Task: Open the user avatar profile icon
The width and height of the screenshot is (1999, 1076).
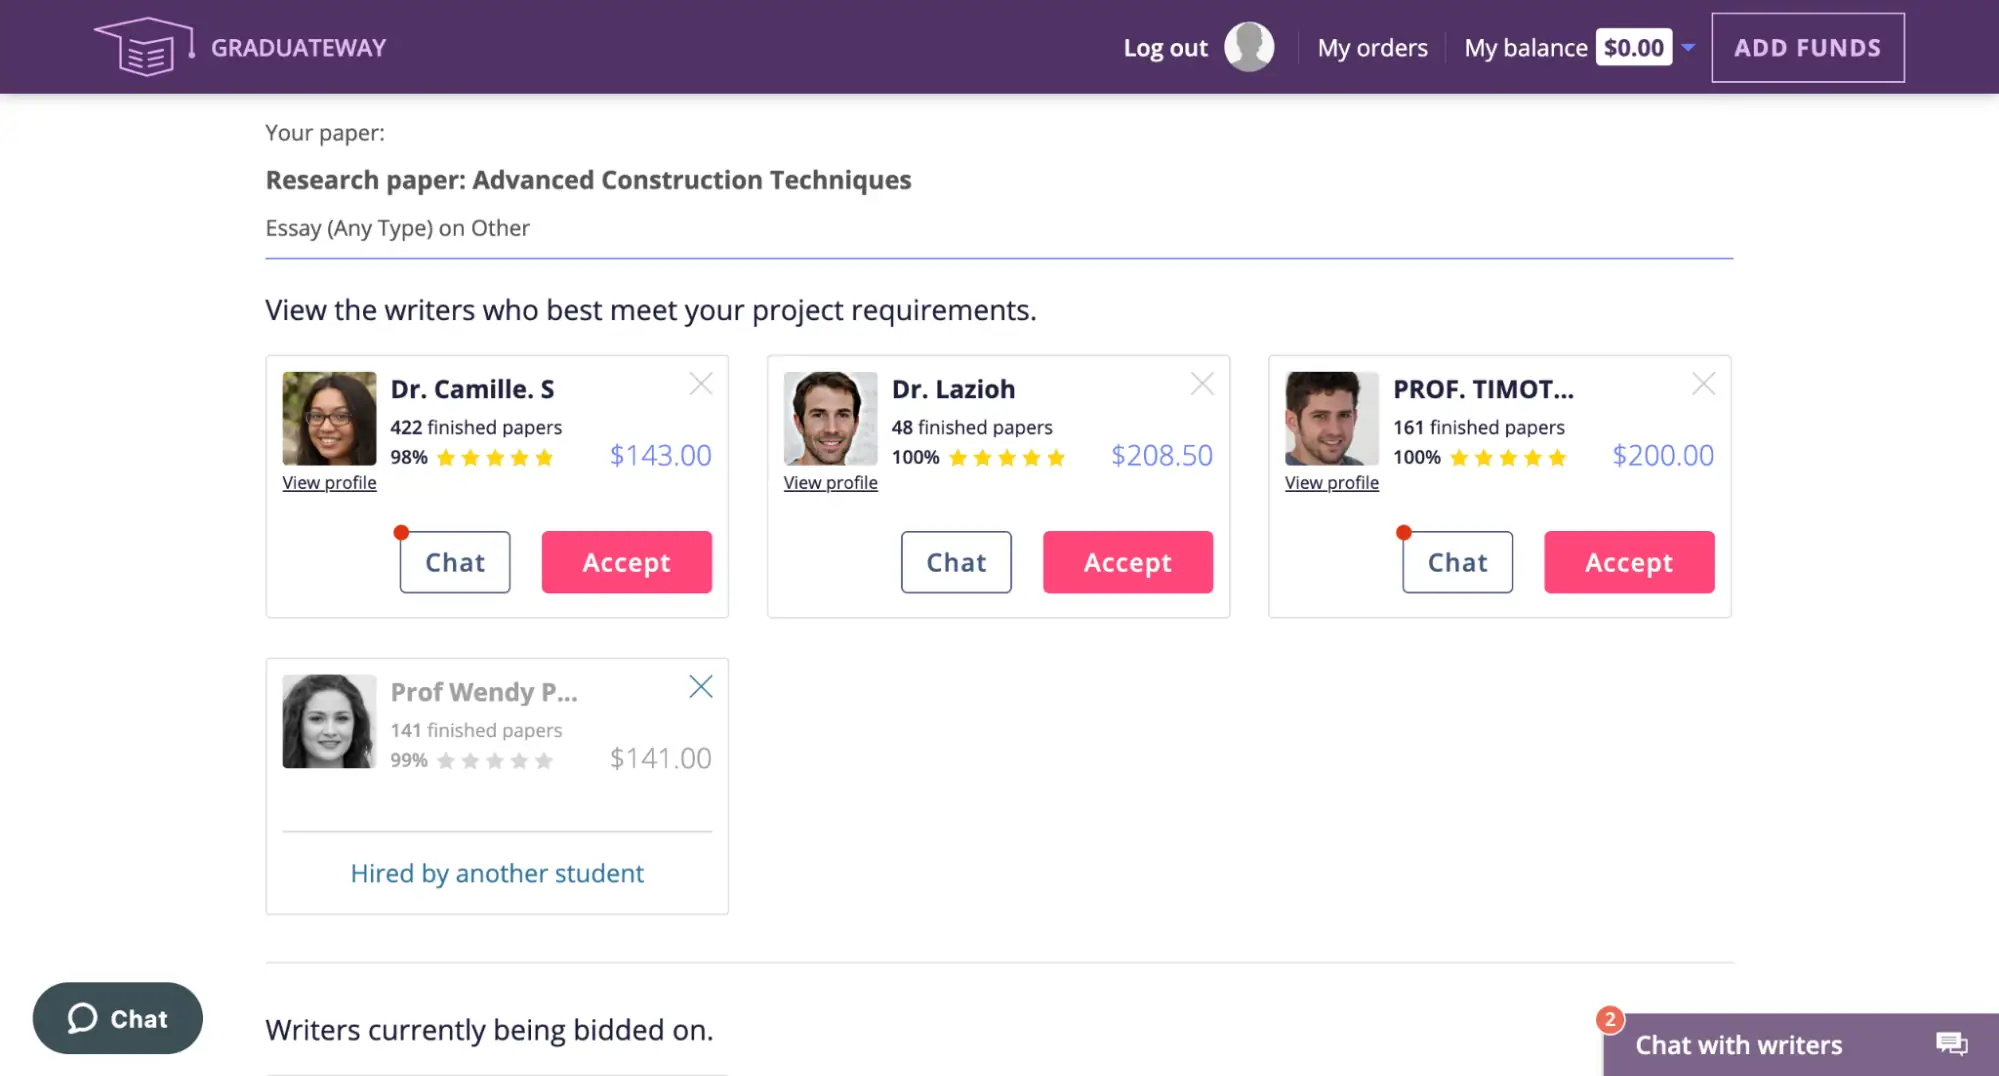Action: coord(1248,46)
